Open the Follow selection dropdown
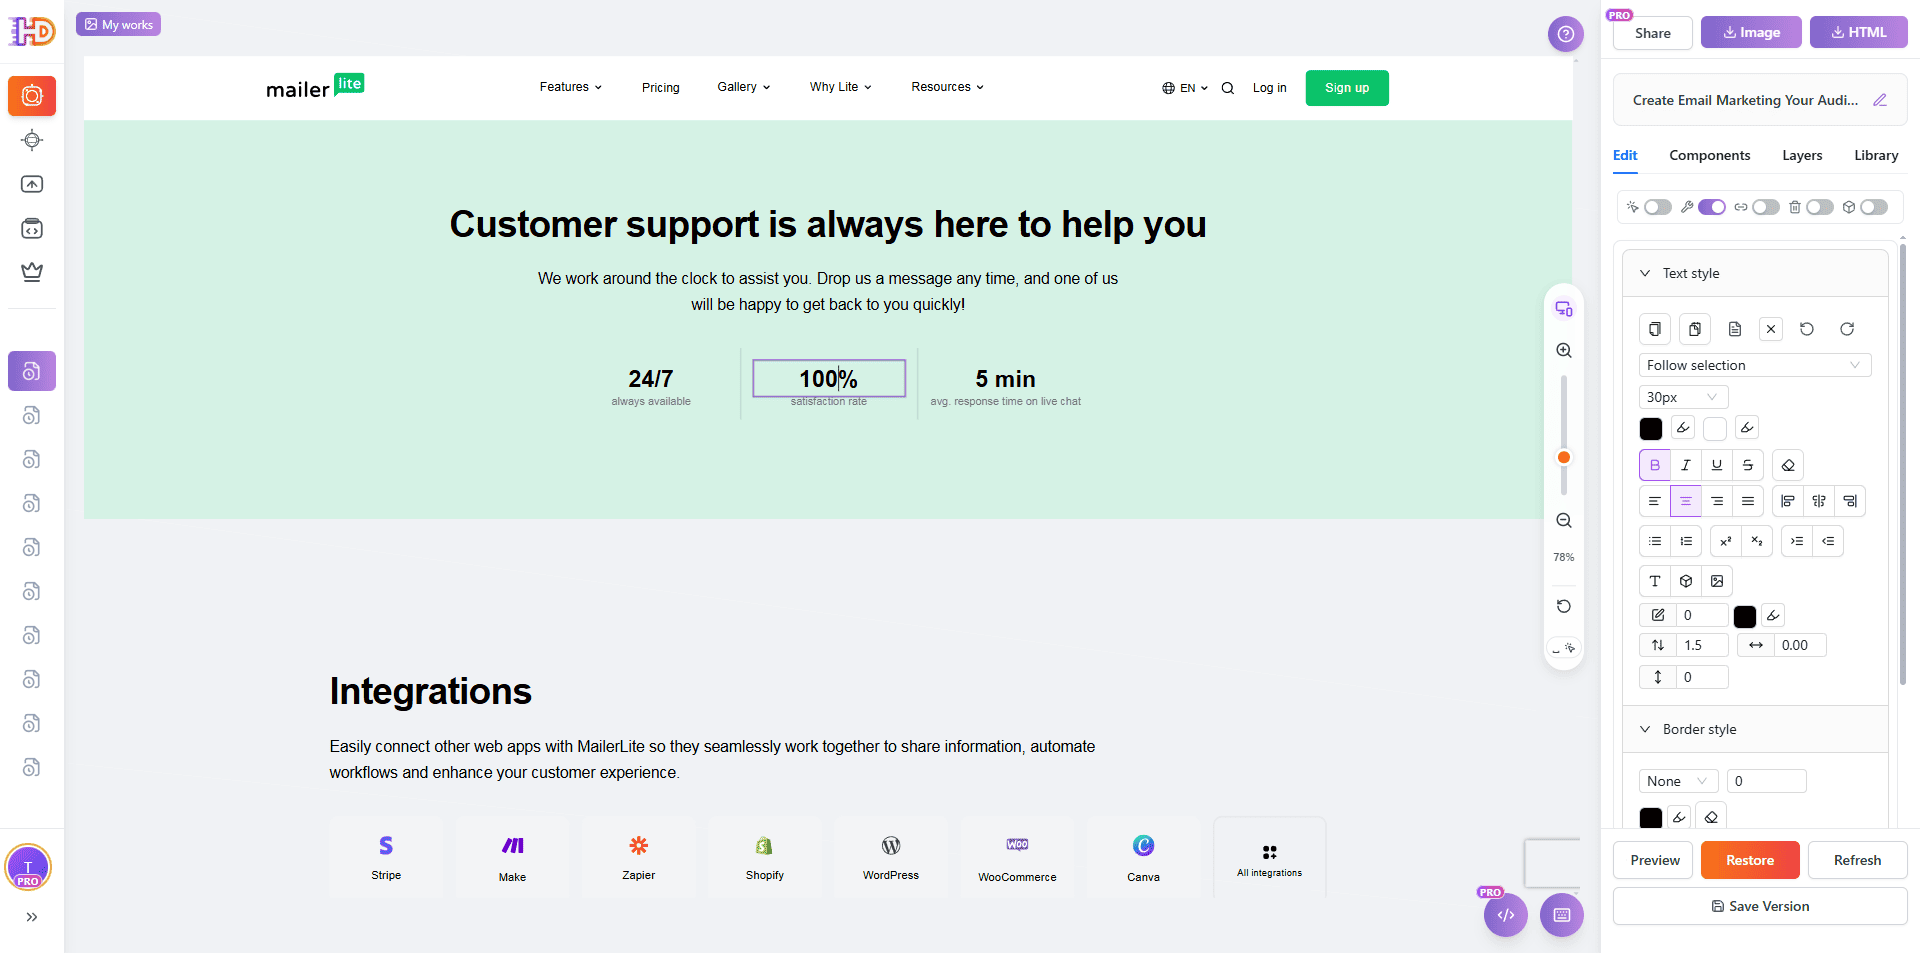 1754,365
